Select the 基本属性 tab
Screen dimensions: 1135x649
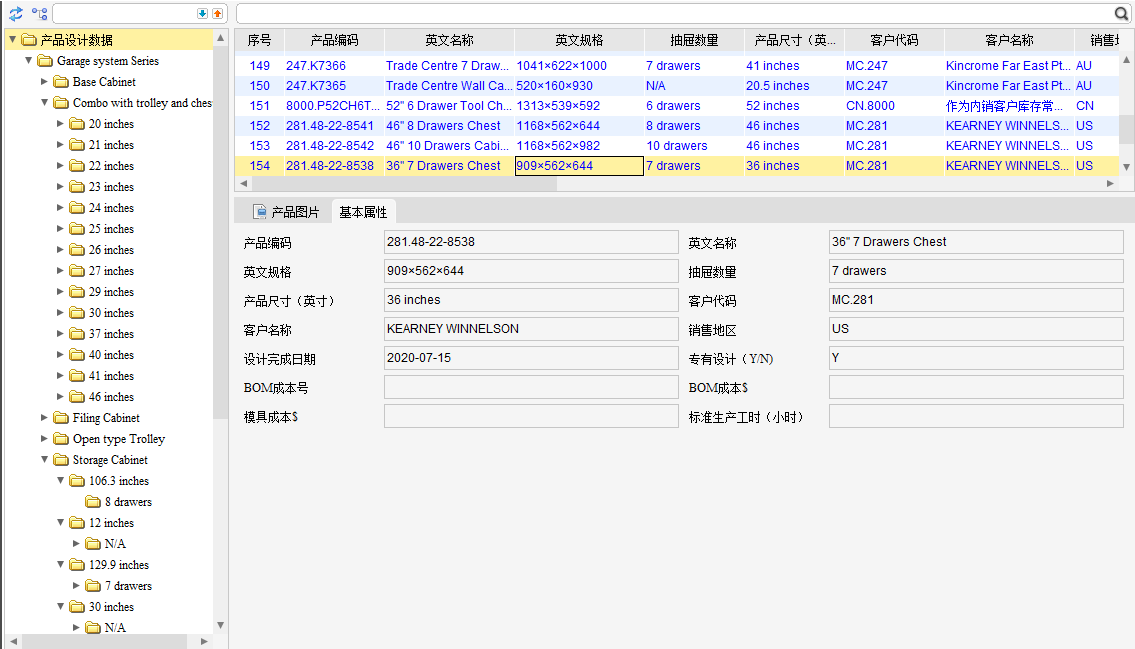coord(364,212)
